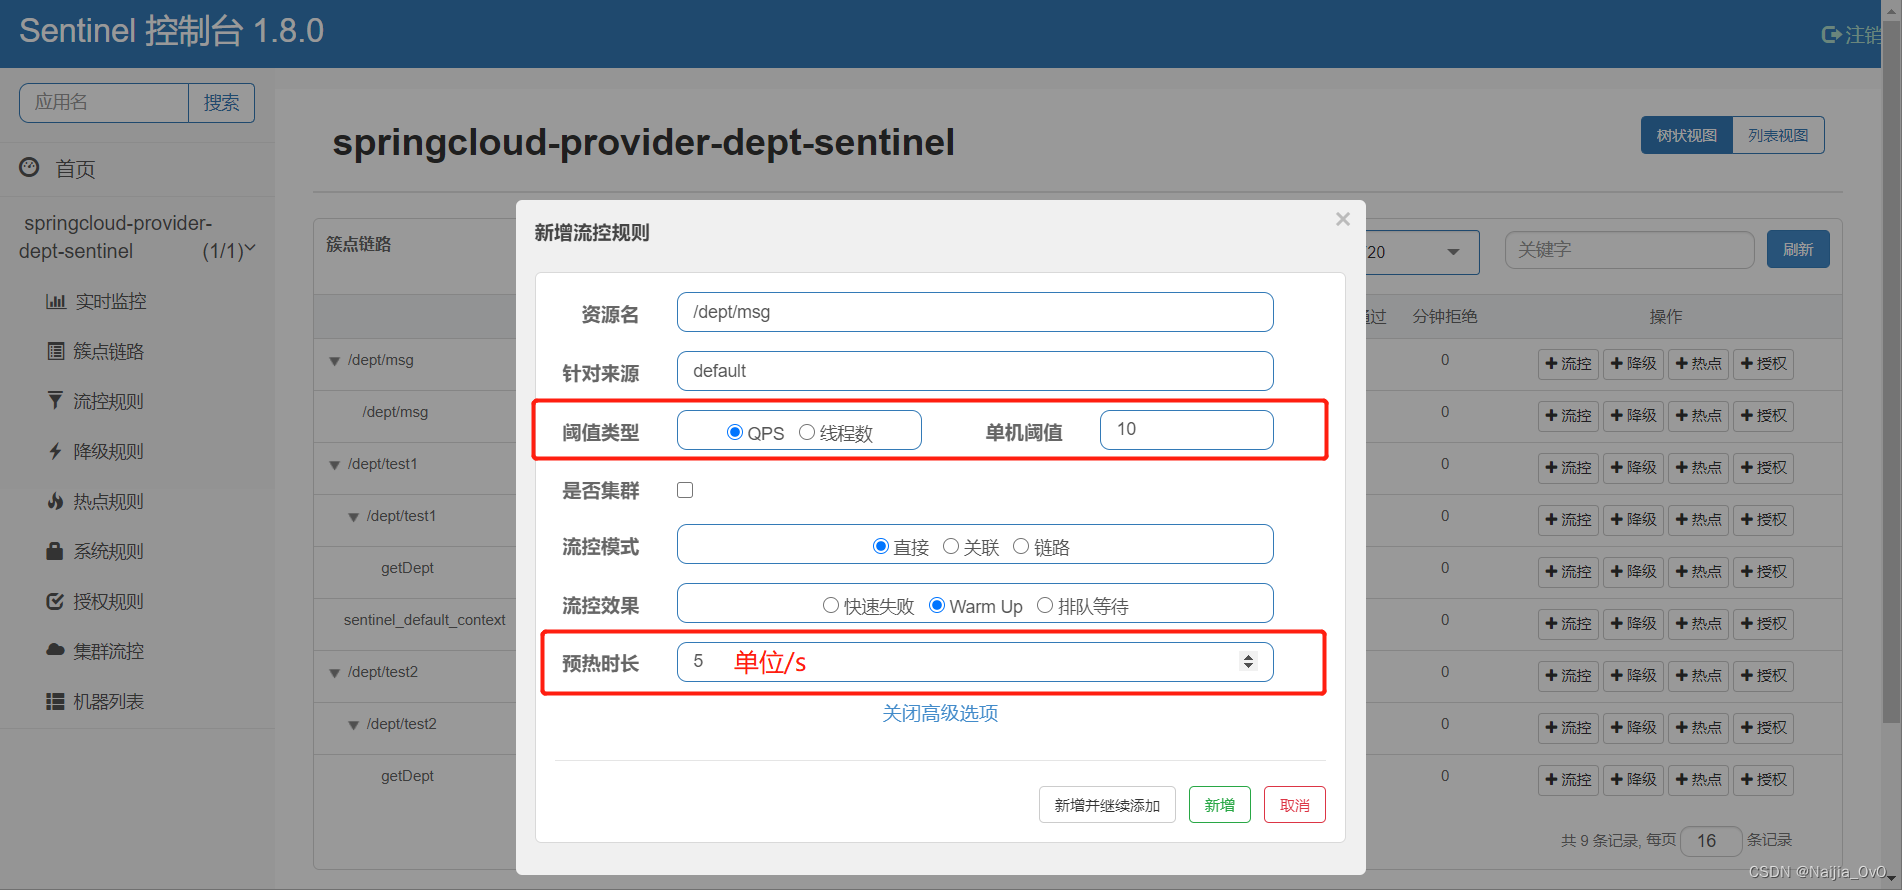The height and width of the screenshot is (890, 1902).
Task: Select QPS threshold type
Action: (x=735, y=432)
